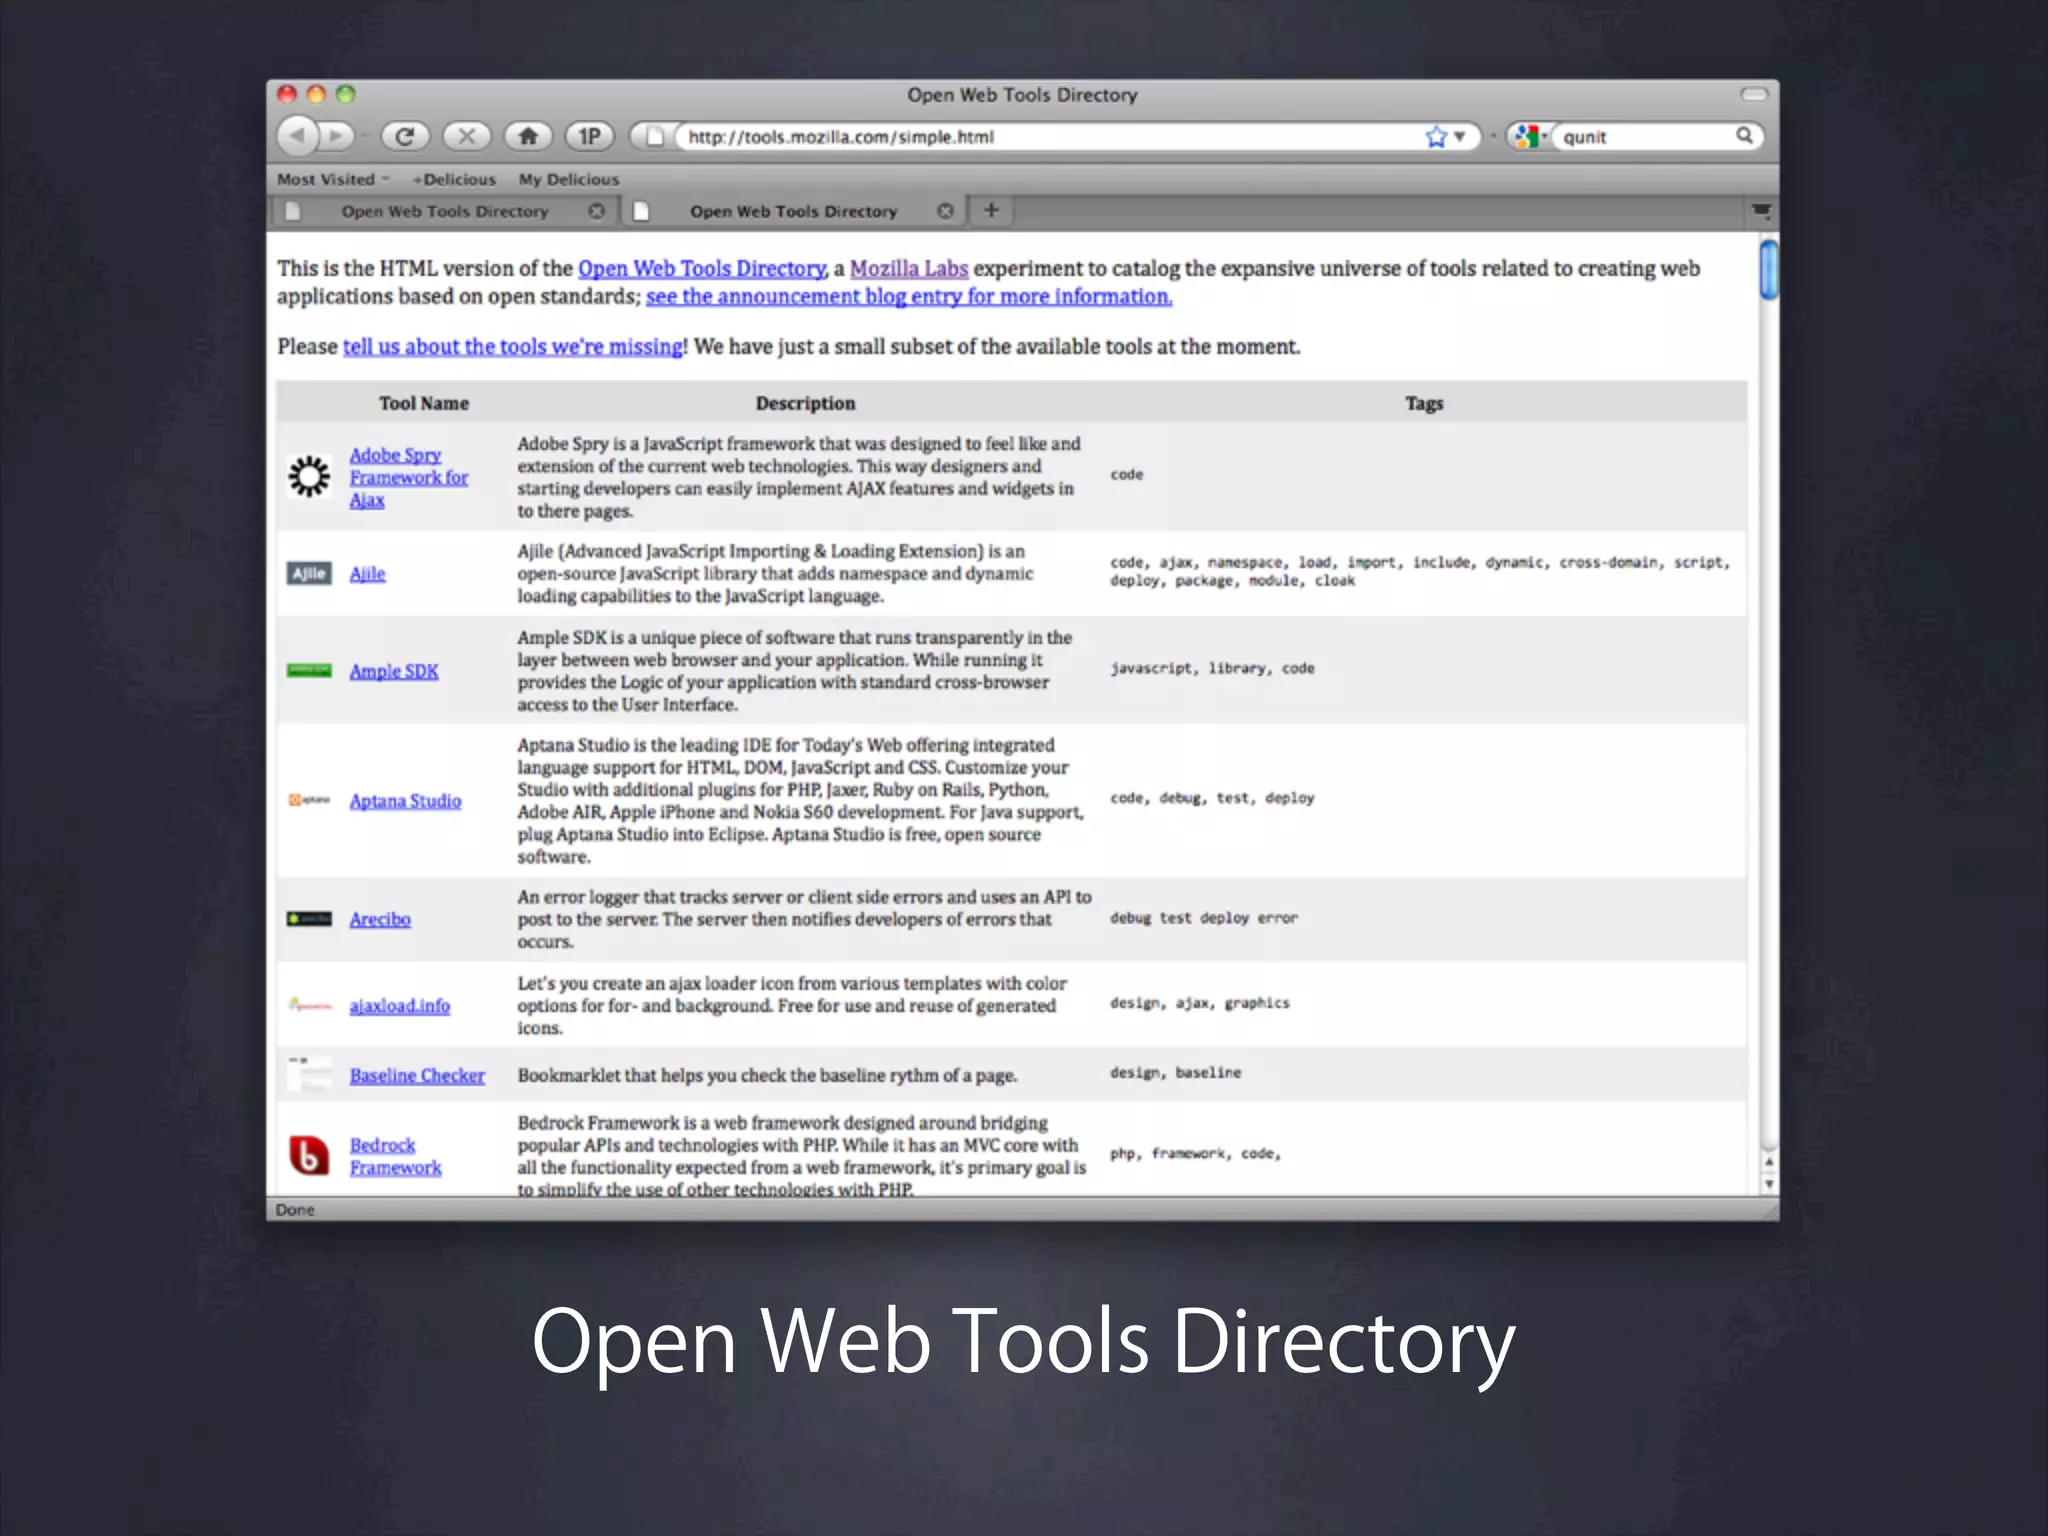Close the second browser tab

point(945,211)
